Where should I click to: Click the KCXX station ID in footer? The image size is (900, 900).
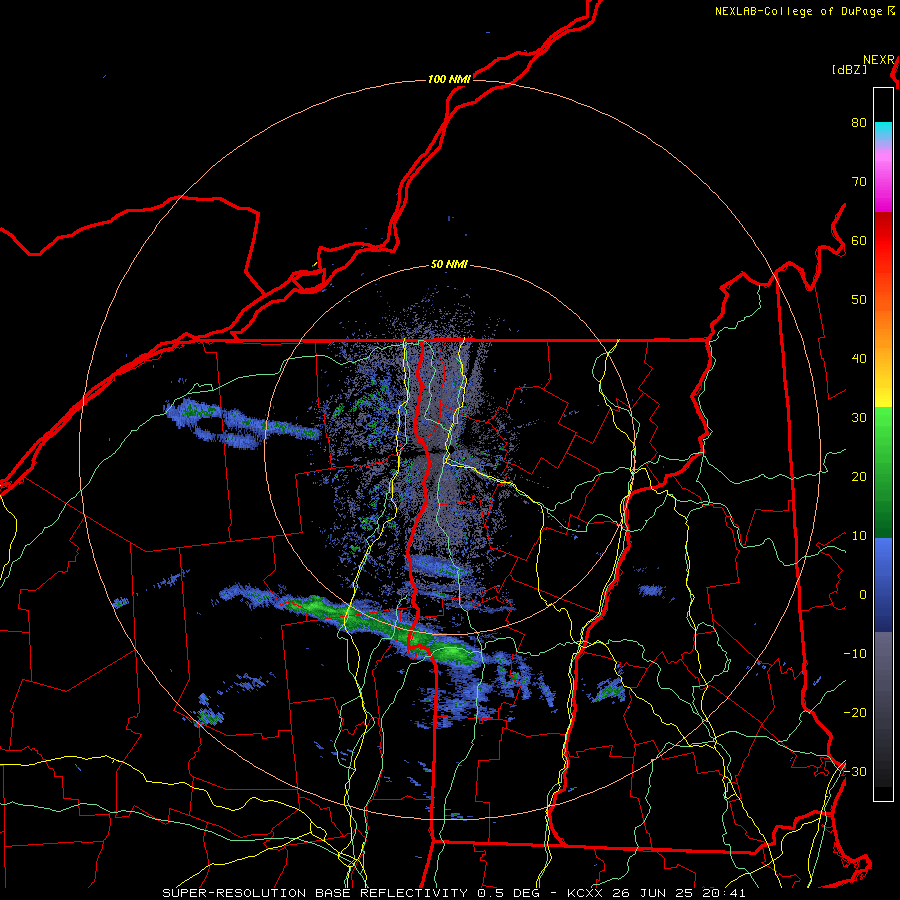point(584,893)
